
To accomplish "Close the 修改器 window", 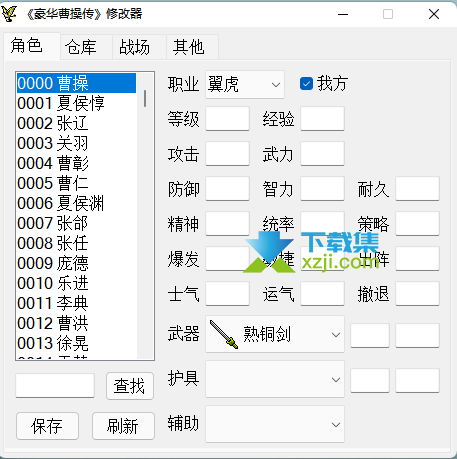I will click(x=434, y=14).
